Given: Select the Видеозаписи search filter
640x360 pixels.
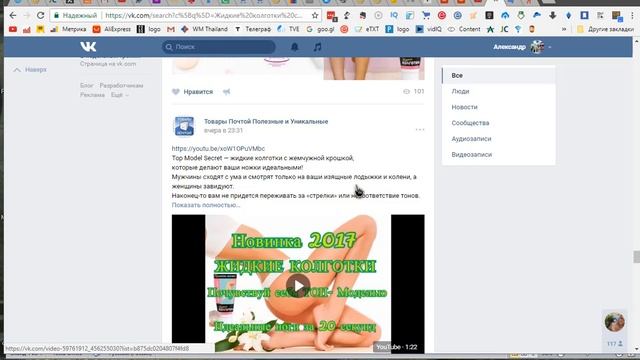Looking at the screenshot, I should click(499, 155).
